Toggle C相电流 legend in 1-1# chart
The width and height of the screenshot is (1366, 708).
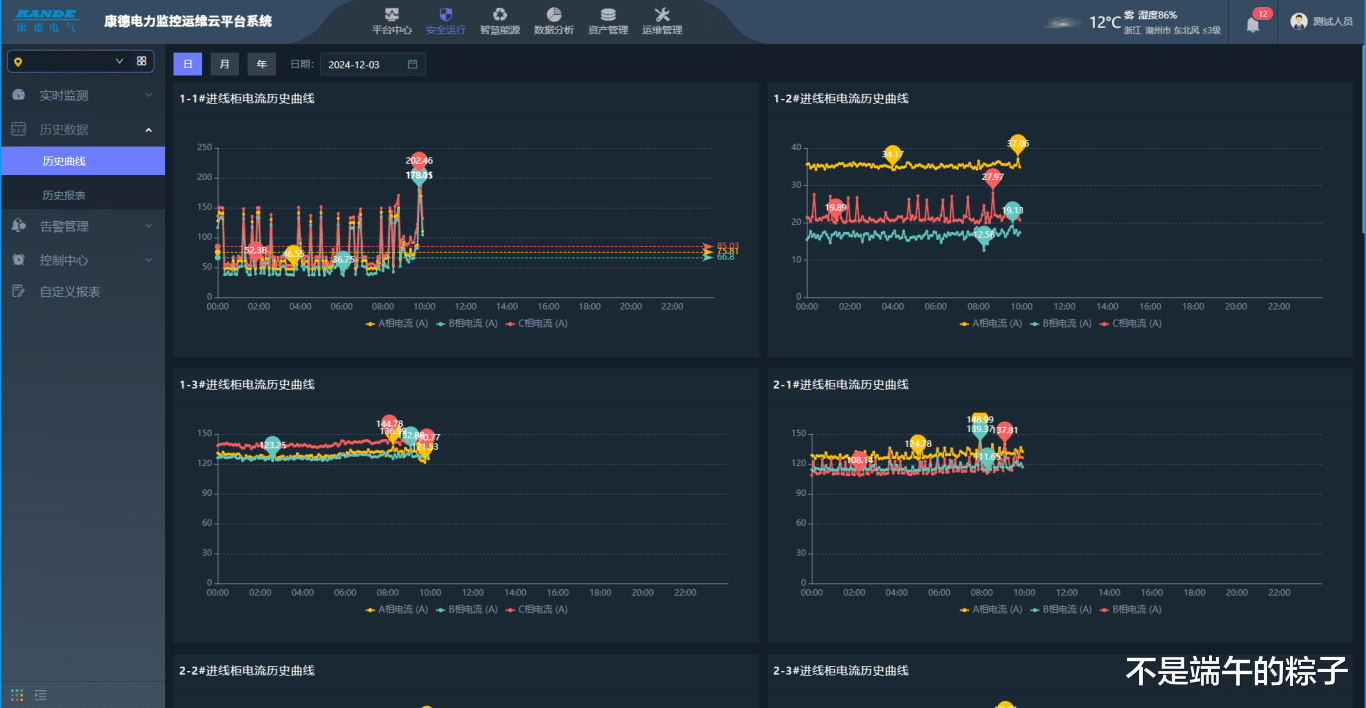(537, 323)
